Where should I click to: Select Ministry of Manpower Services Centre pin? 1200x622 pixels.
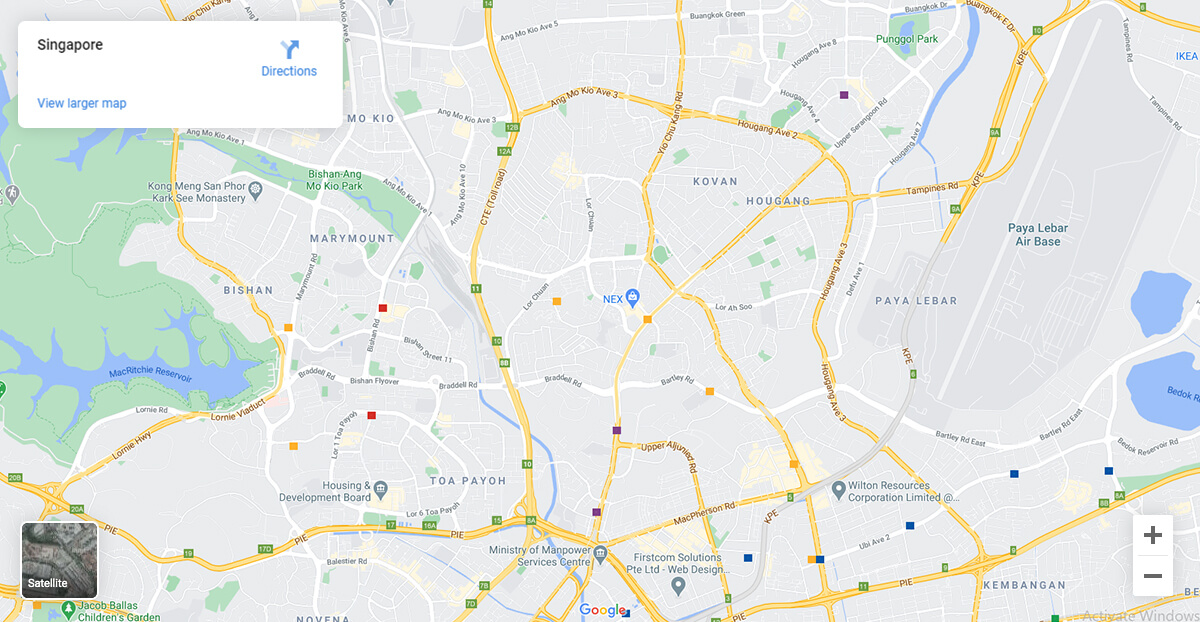click(600, 551)
